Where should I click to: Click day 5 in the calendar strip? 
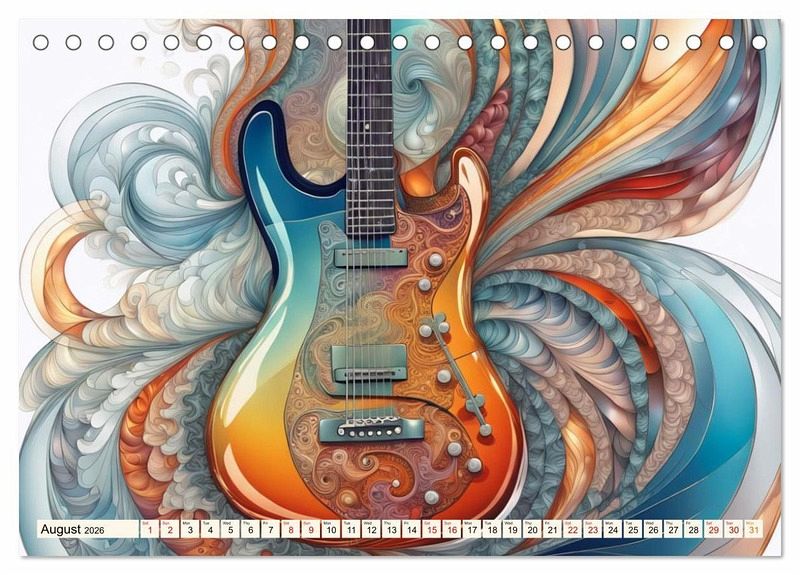pos(230,529)
